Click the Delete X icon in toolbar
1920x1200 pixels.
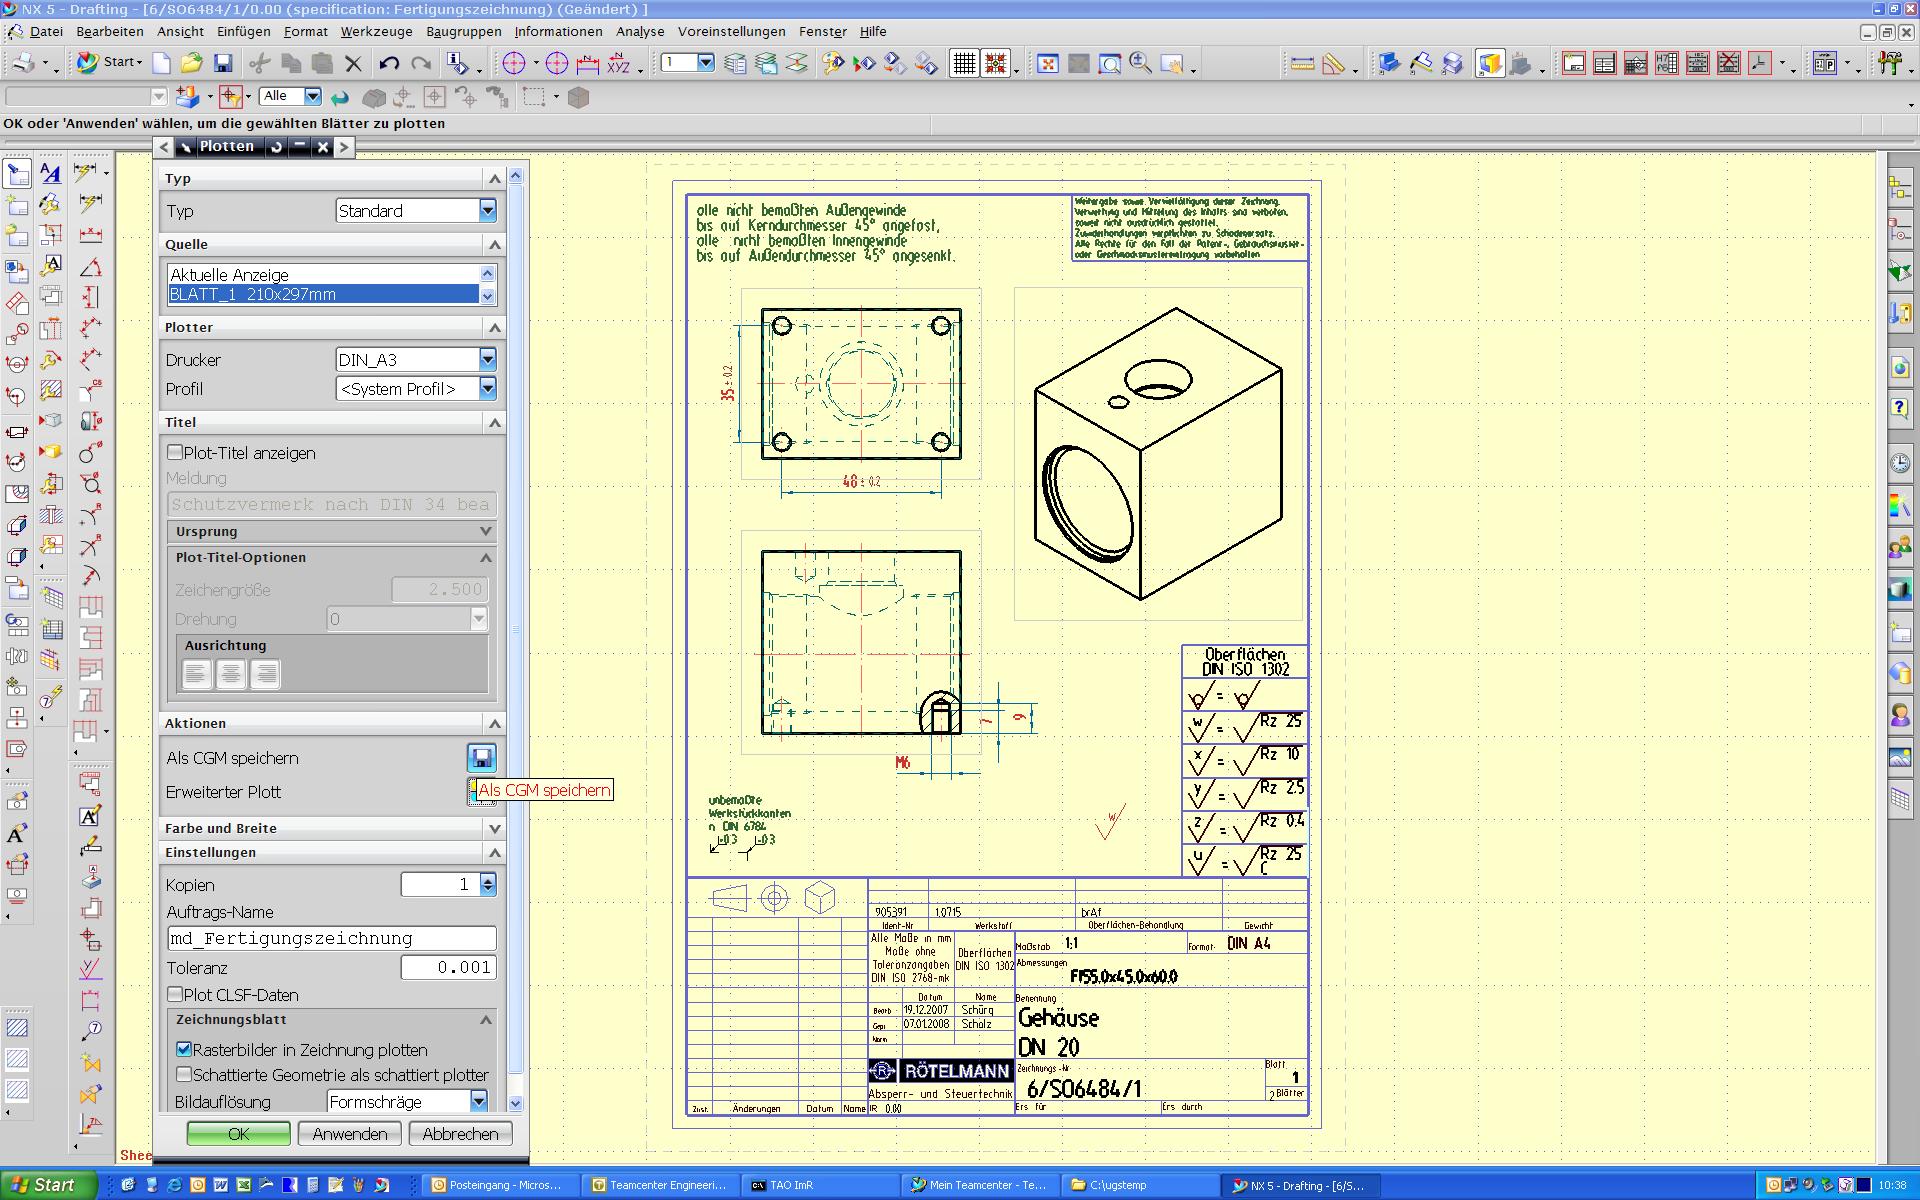(x=353, y=64)
